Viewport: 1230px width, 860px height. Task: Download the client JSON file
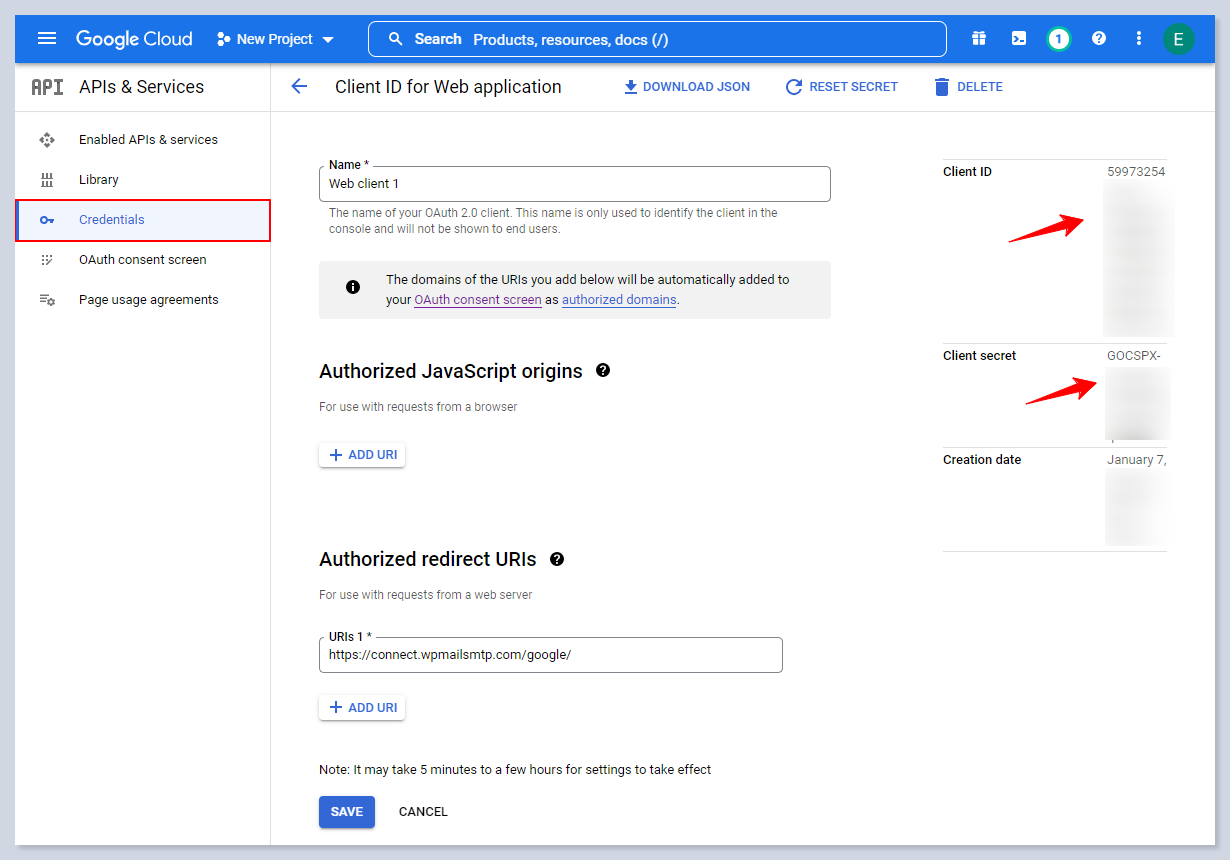click(686, 87)
